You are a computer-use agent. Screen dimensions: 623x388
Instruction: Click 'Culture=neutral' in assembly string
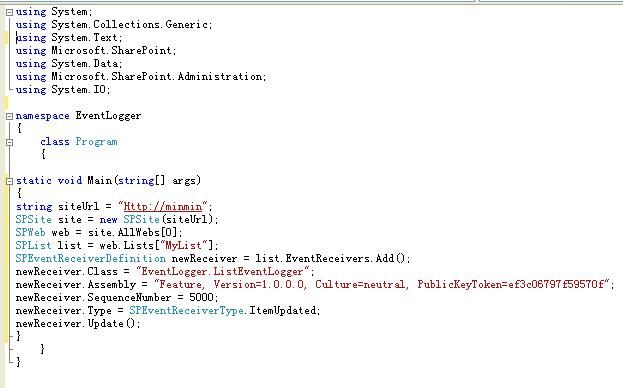[360, 284]
